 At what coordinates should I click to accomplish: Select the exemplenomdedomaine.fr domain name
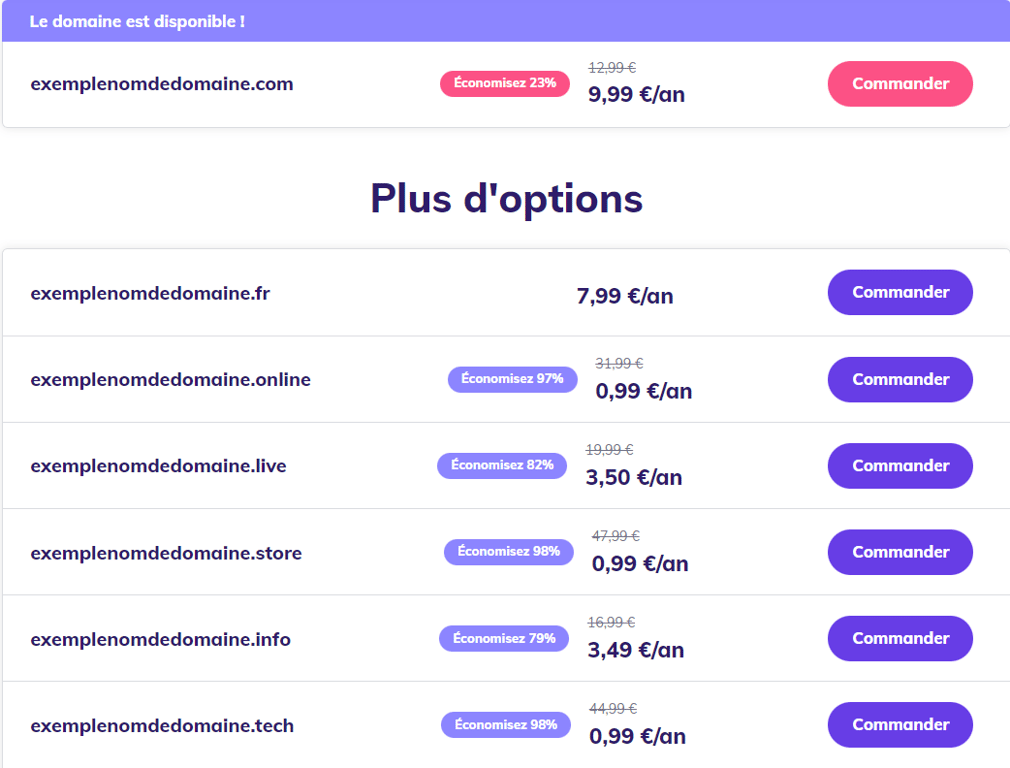[x=149, y=292]
